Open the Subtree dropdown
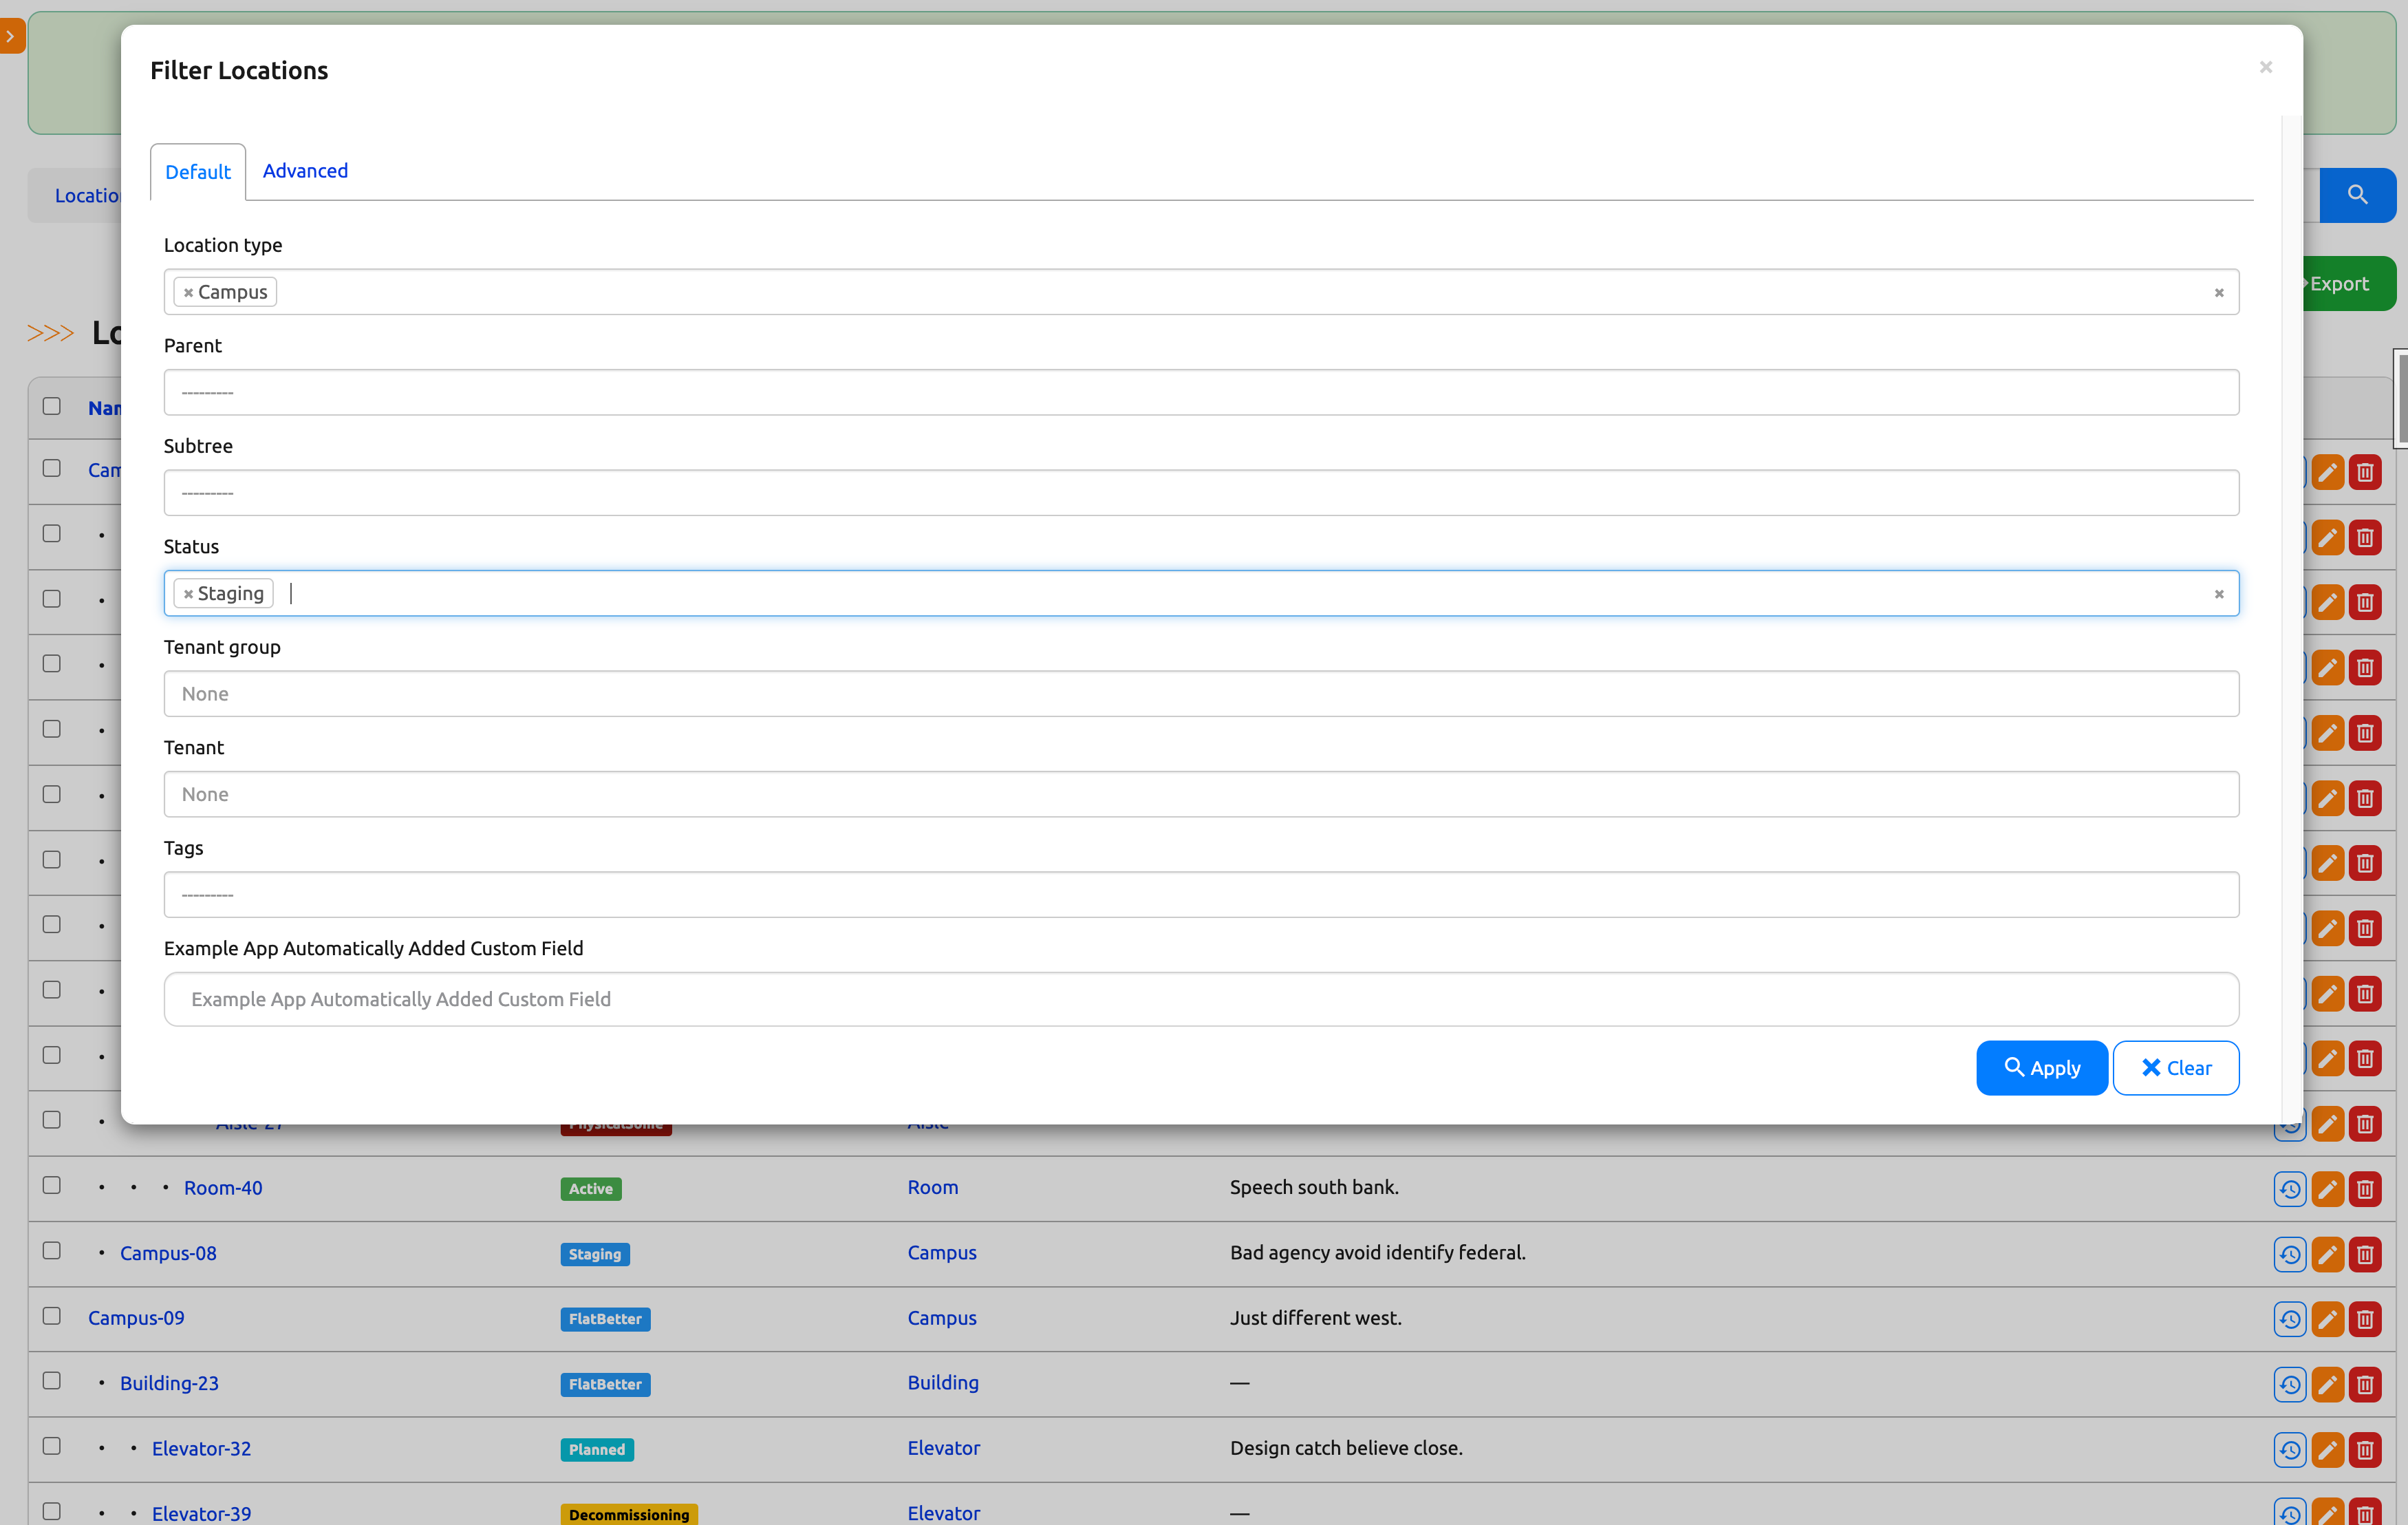 [x=1201, y=492]
